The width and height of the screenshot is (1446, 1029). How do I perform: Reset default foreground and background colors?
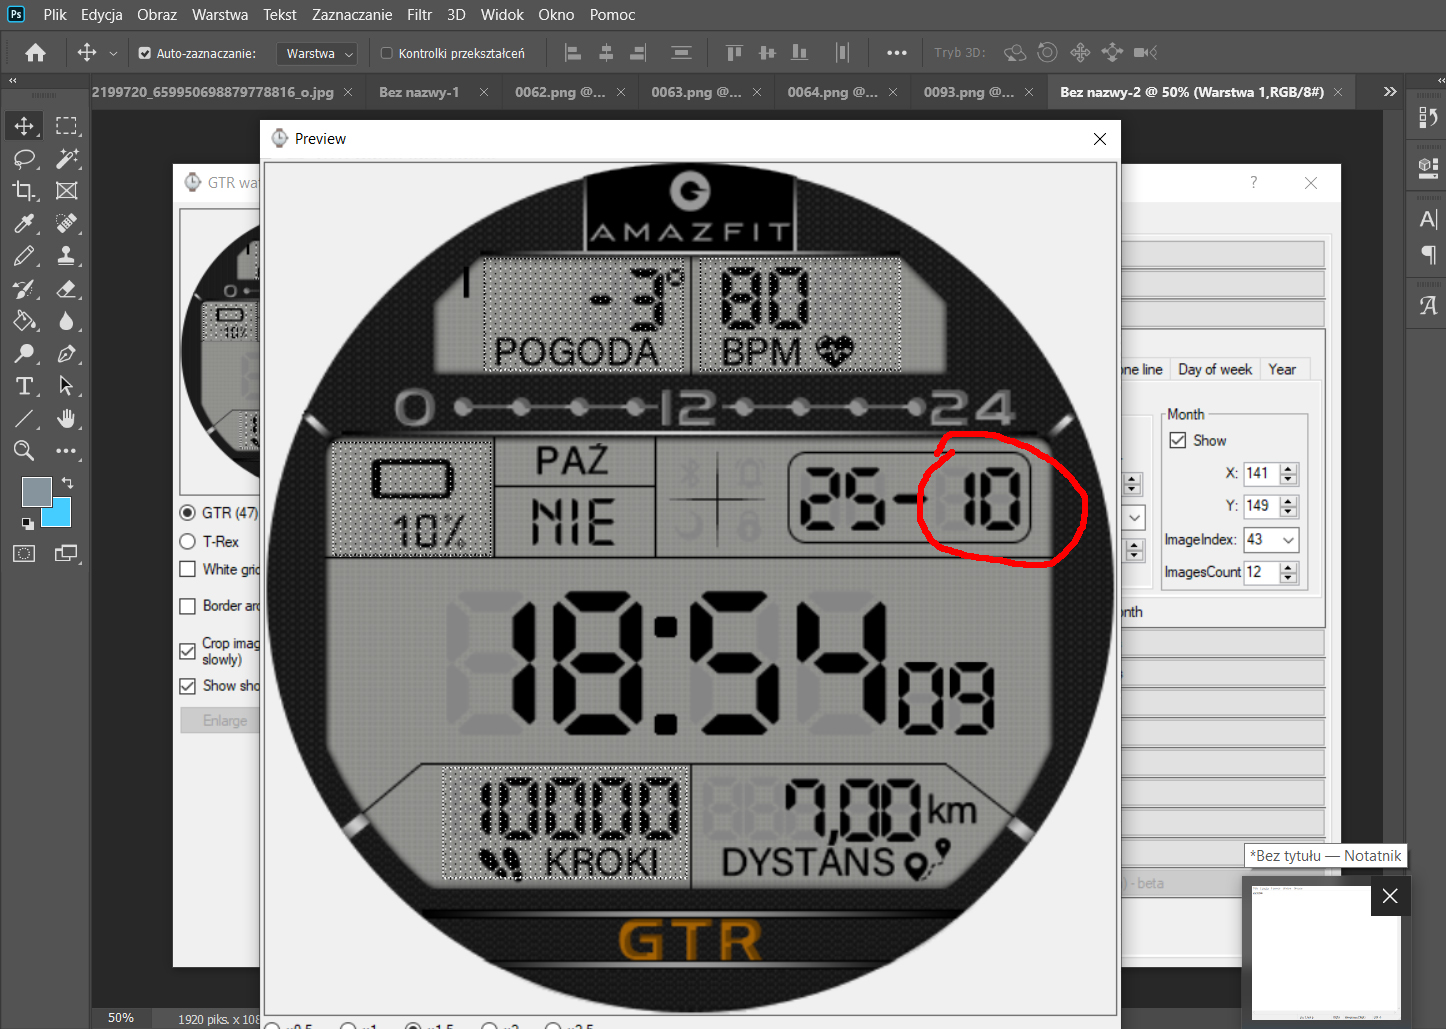click(x=27, y=523)
